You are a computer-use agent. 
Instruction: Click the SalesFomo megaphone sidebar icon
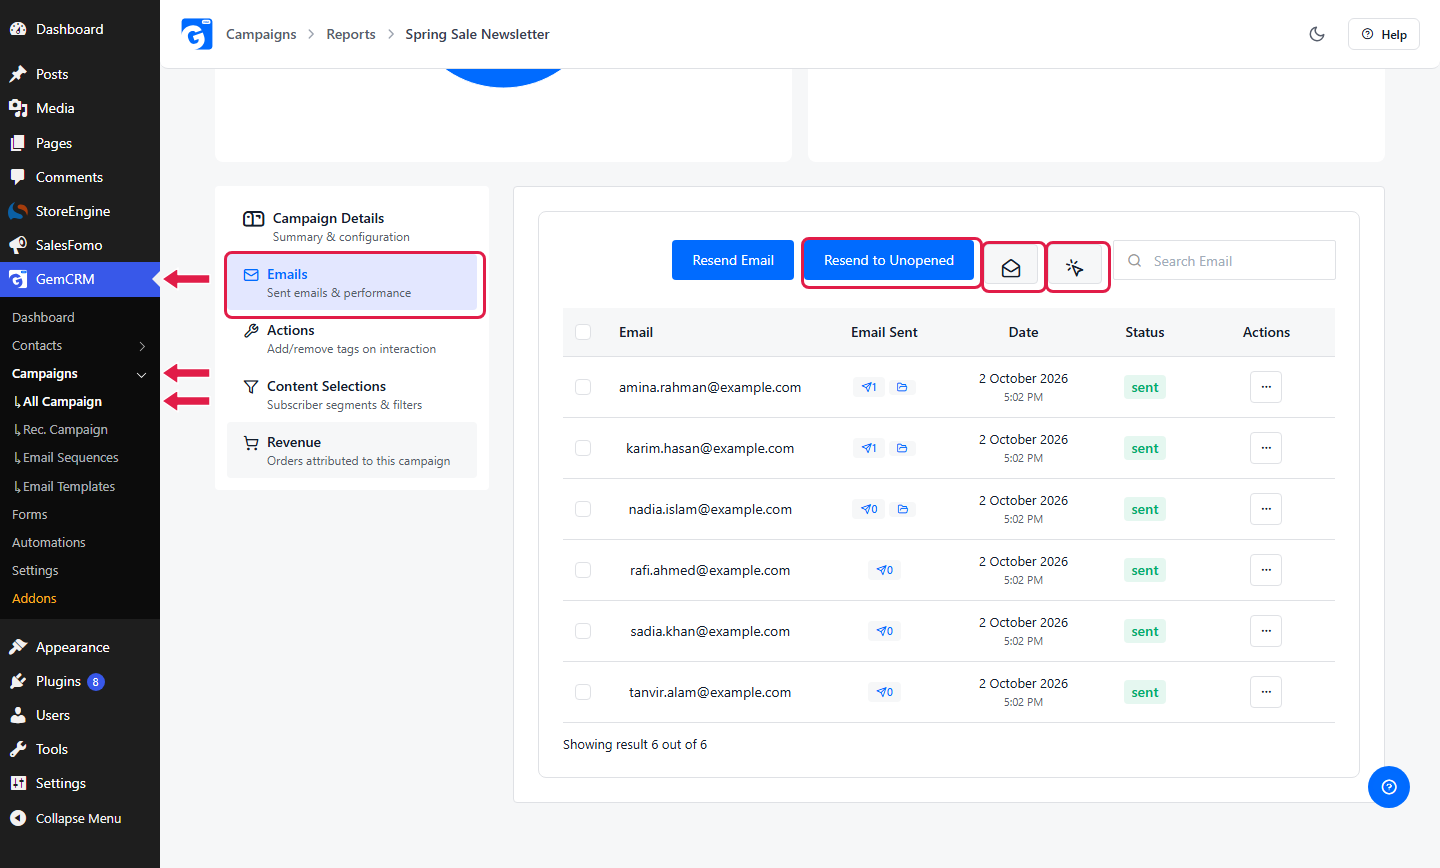(x=18, y=245)
